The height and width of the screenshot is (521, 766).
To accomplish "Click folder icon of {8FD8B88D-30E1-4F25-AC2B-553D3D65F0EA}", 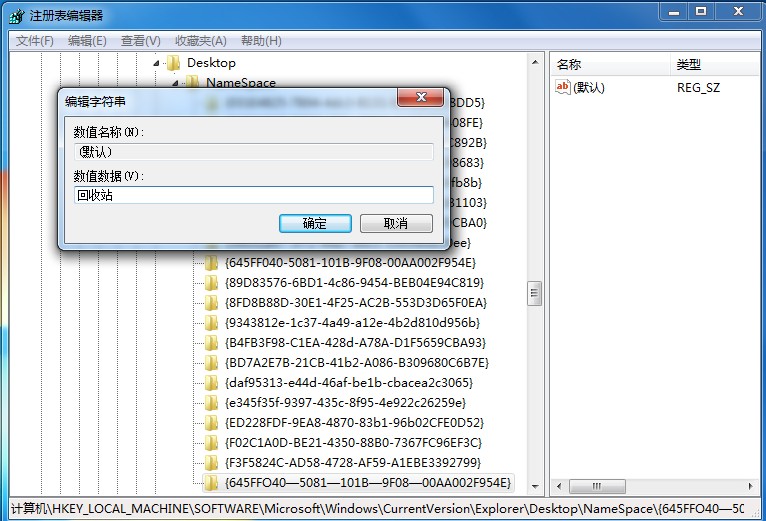I will [x=211, y=303].
